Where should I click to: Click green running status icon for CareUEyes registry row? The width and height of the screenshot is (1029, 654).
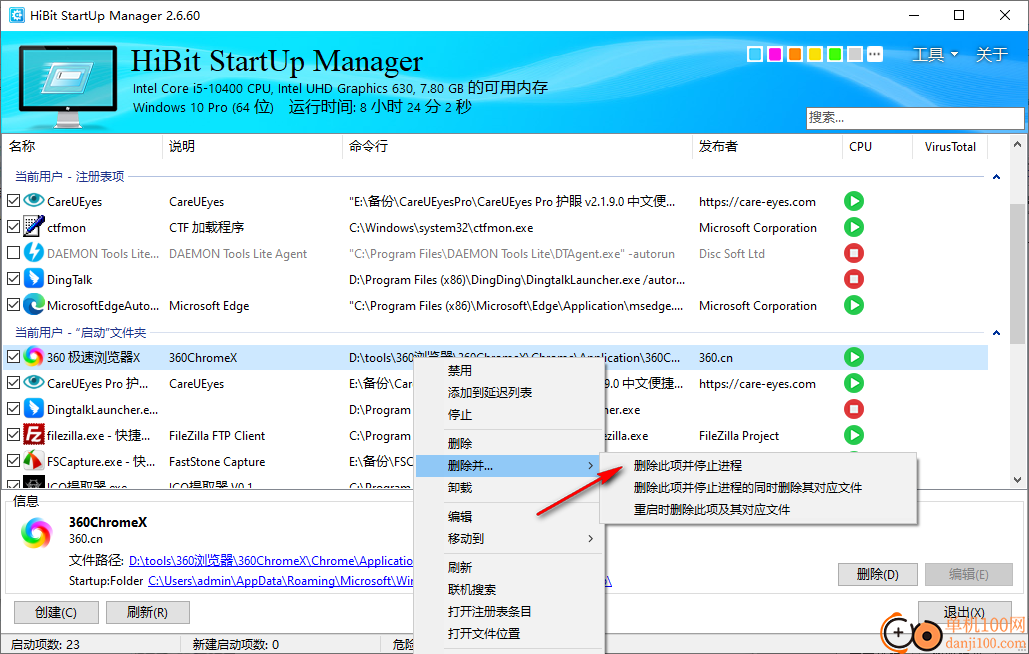point(854,201)
